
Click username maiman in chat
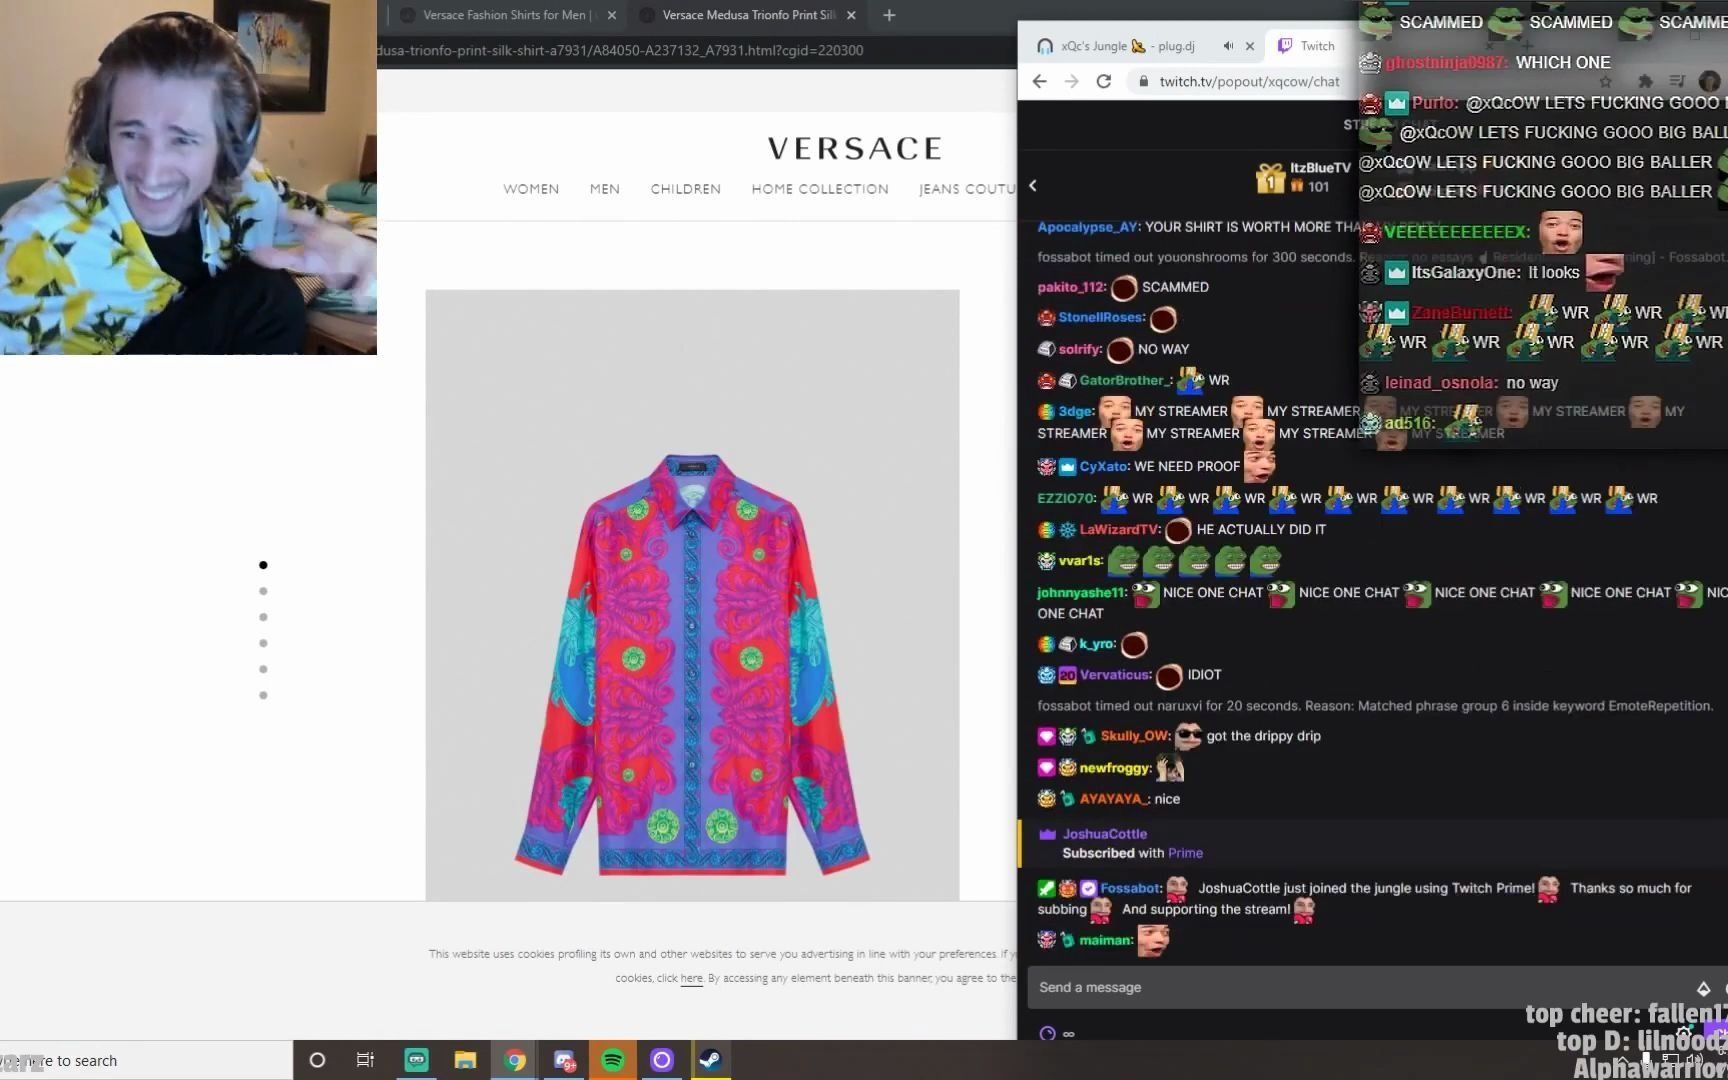pyautogui.click(x=1105, y=940)
